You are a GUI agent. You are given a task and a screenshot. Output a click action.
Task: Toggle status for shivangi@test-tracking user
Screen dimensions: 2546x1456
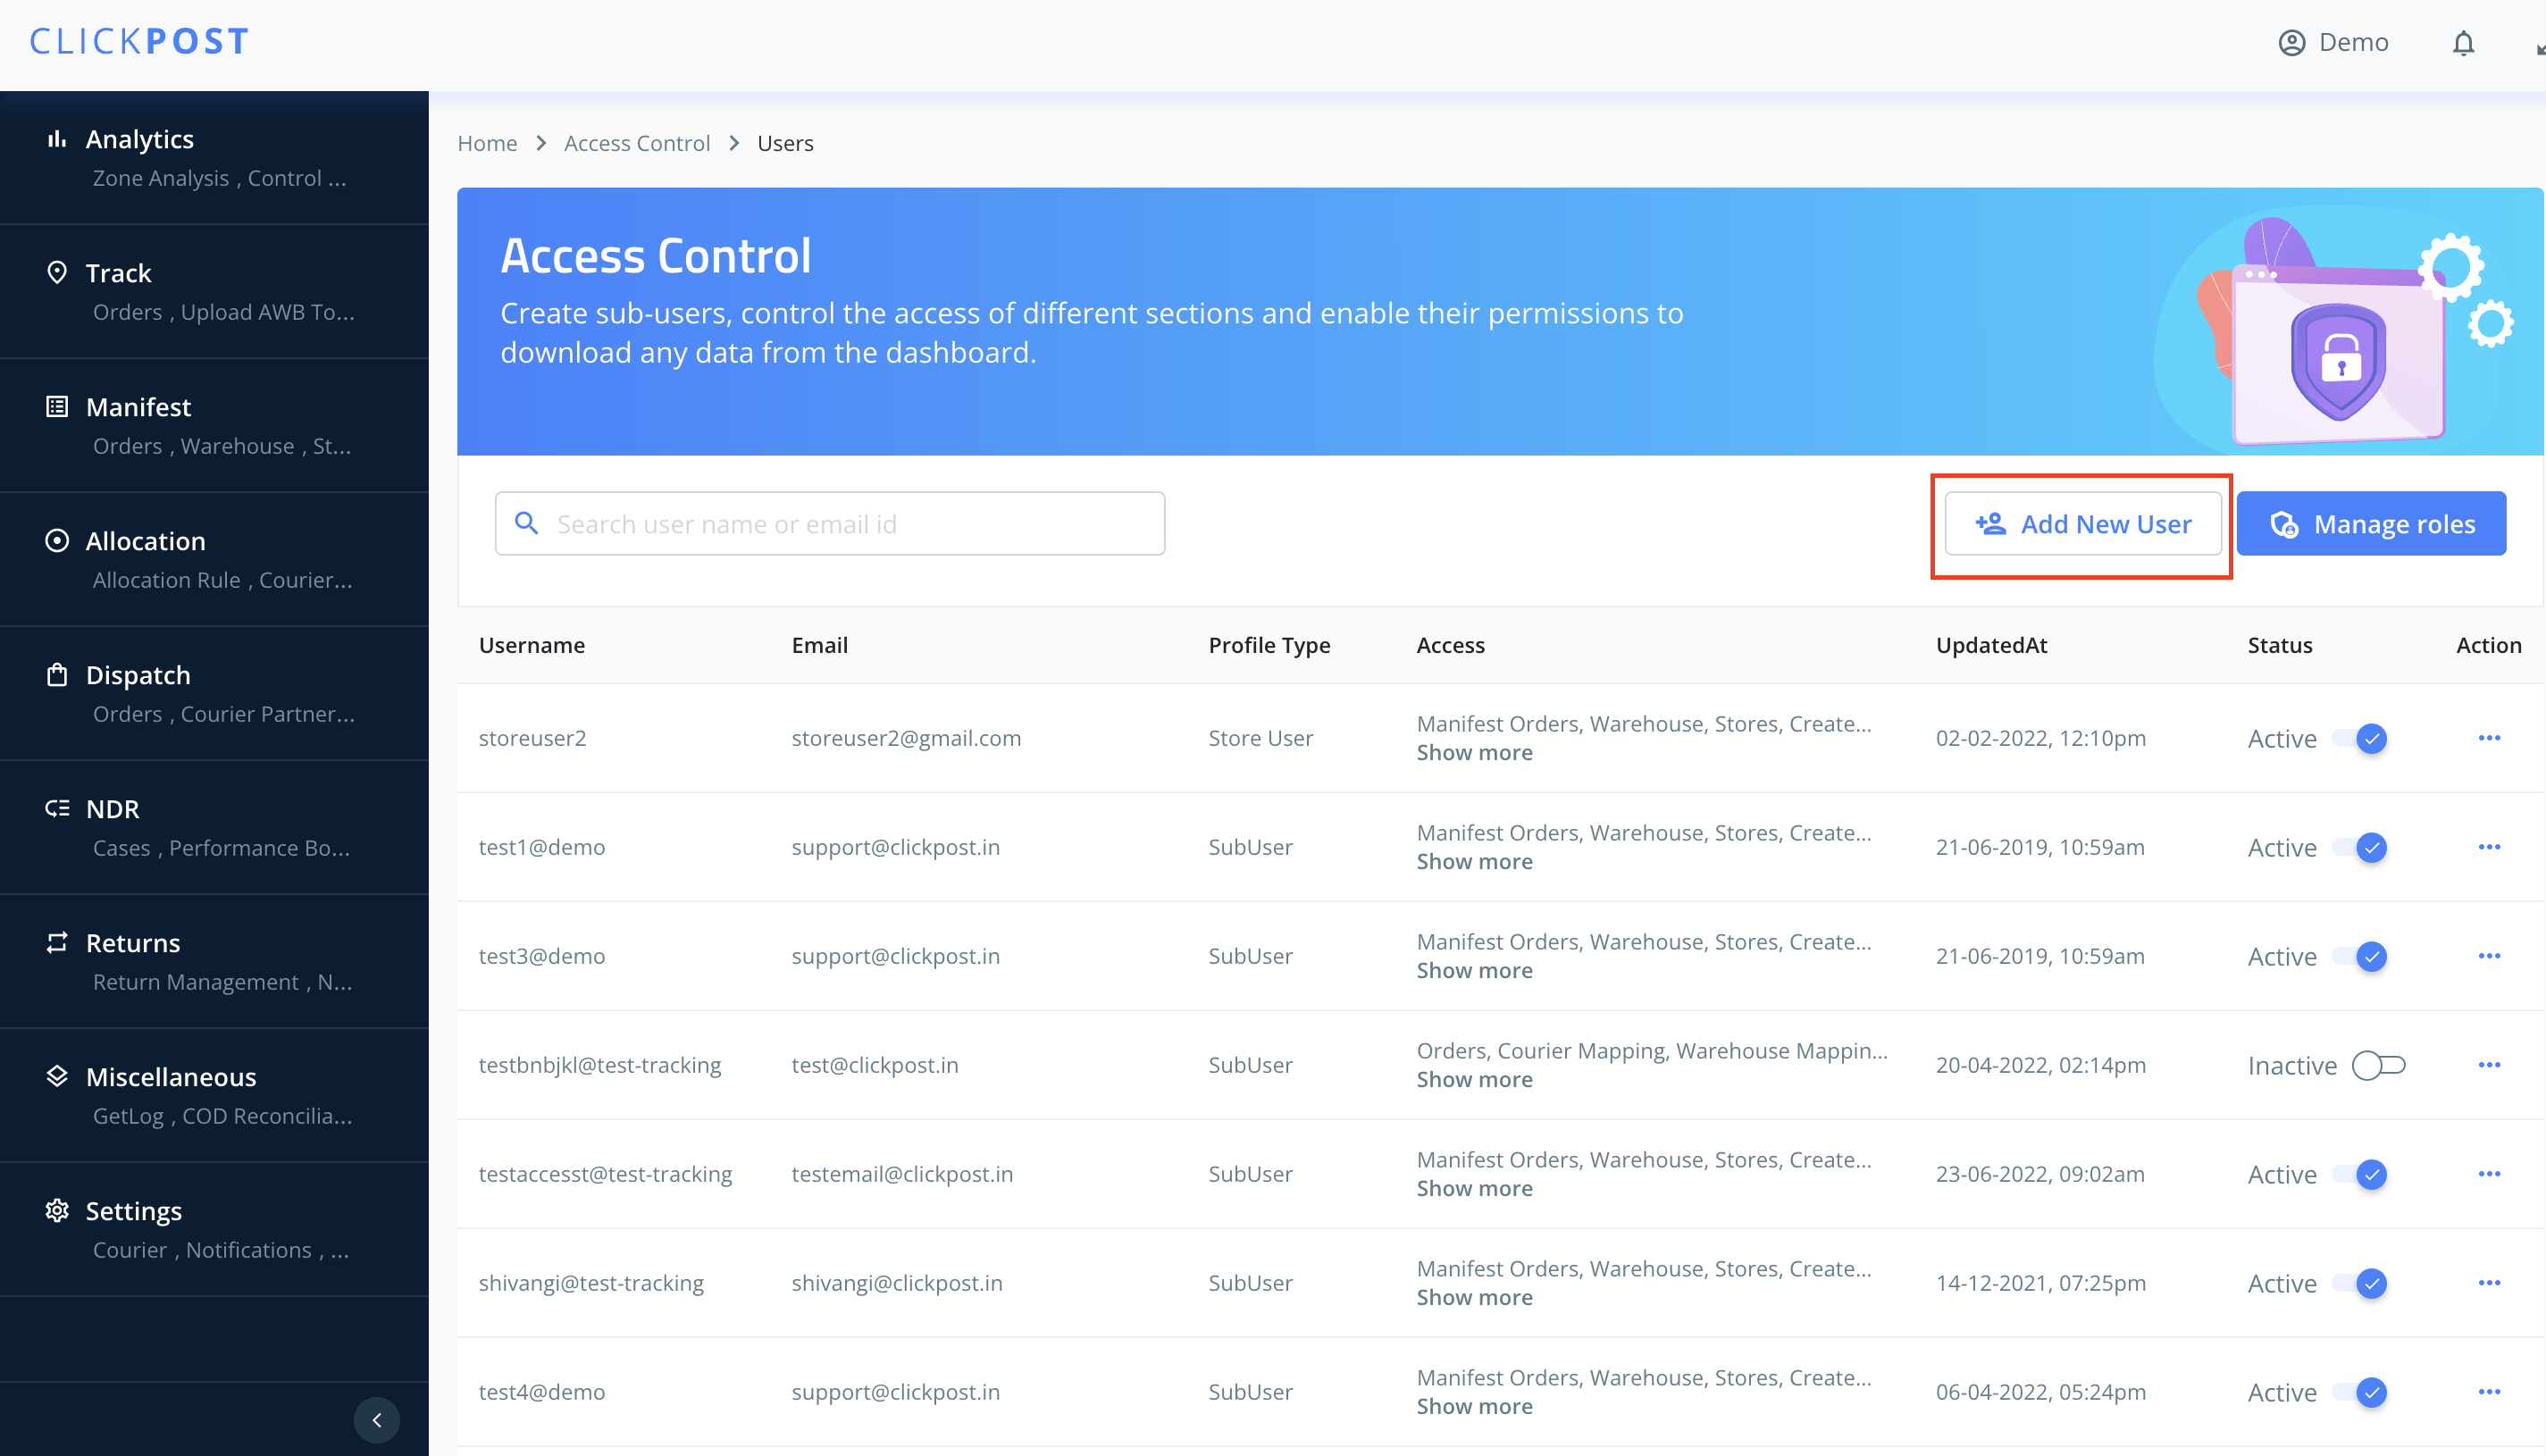coord(2361,1283)
